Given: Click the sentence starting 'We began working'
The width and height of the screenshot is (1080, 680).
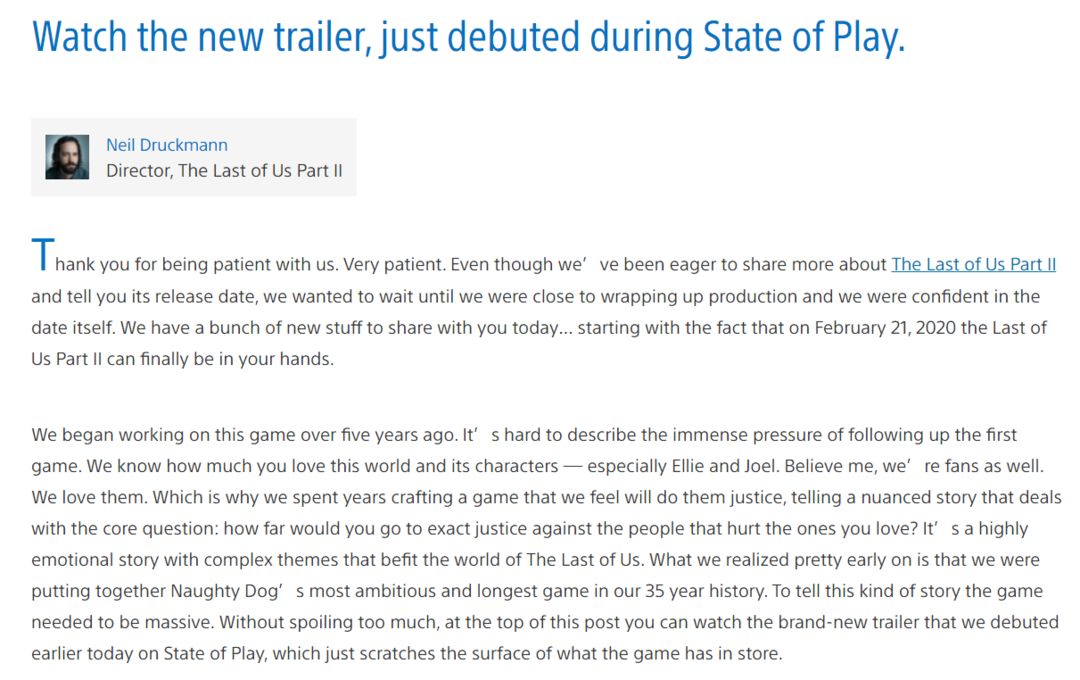Looking at the screenshot, I should (x=244, y=435).
